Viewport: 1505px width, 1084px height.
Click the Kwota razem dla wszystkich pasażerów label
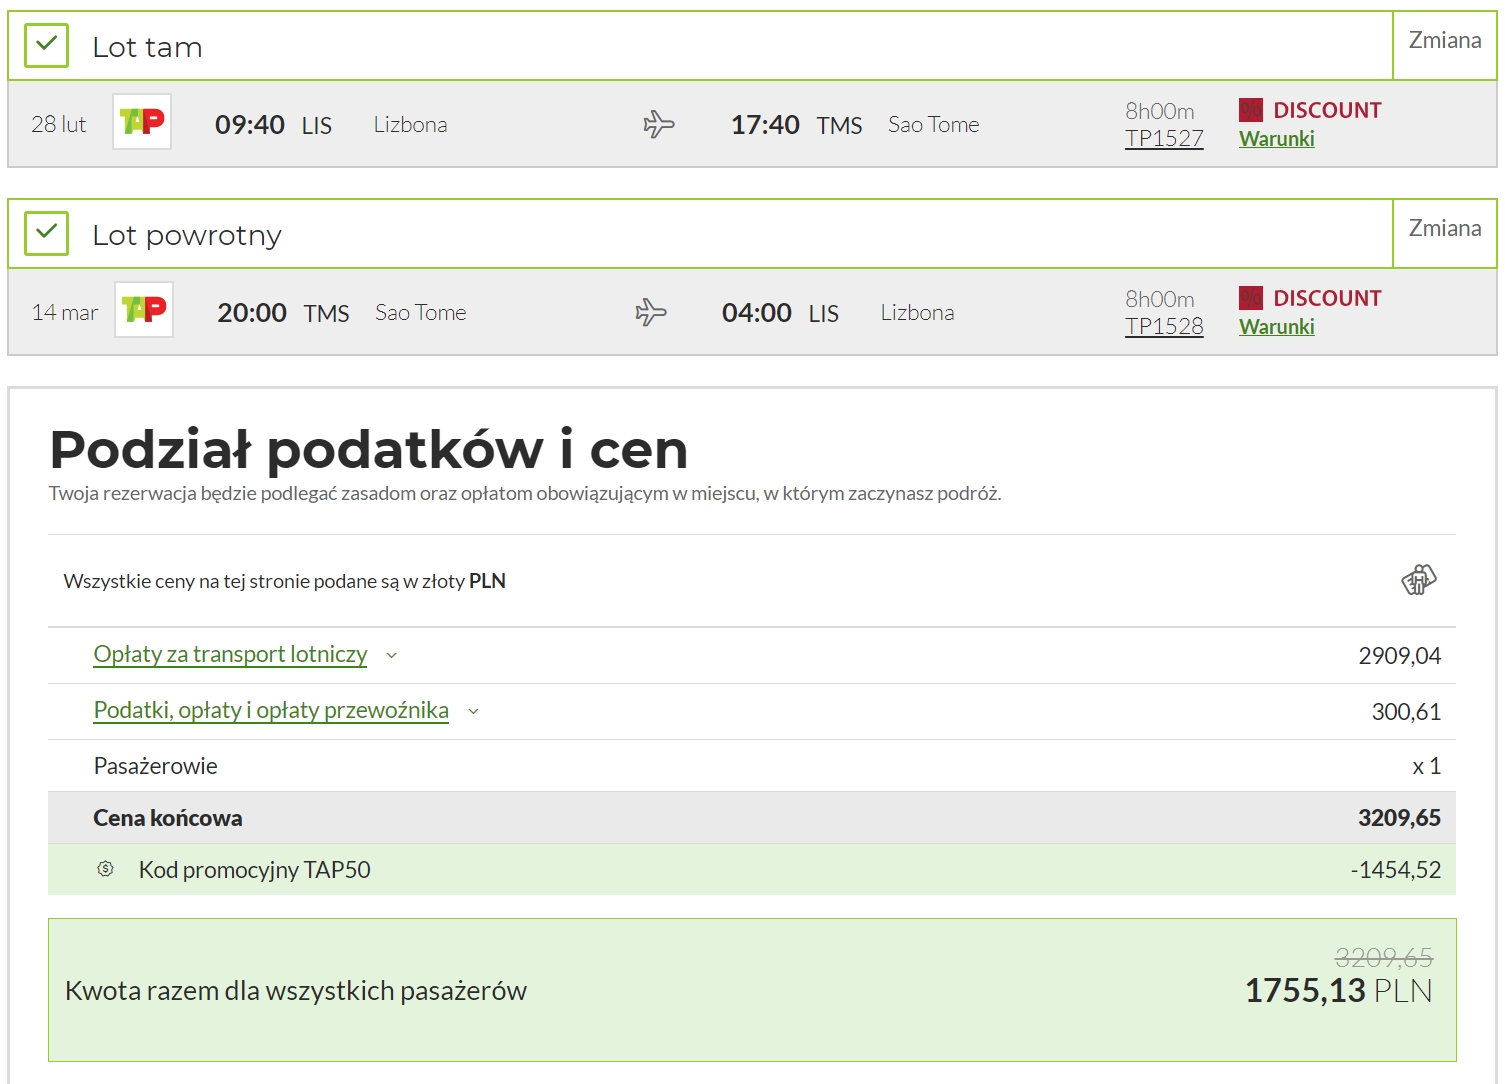[x=296, y=991]
